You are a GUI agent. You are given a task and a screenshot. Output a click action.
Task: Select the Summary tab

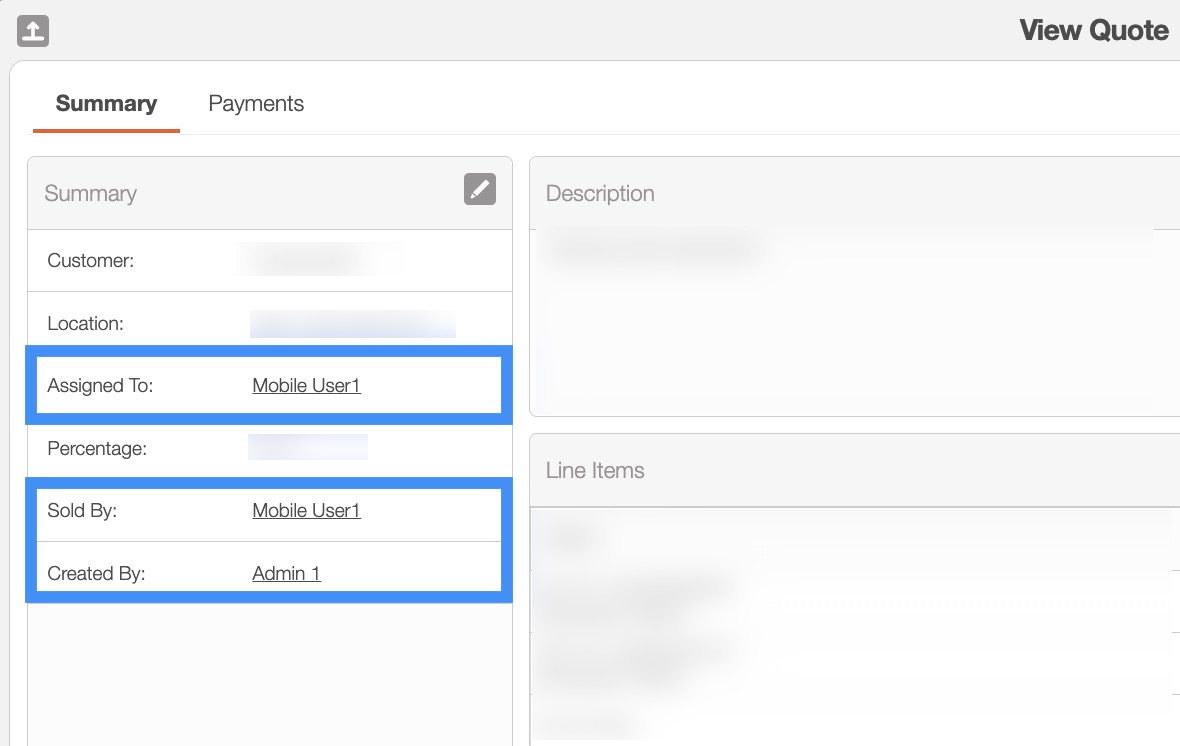tap(106, 104)
